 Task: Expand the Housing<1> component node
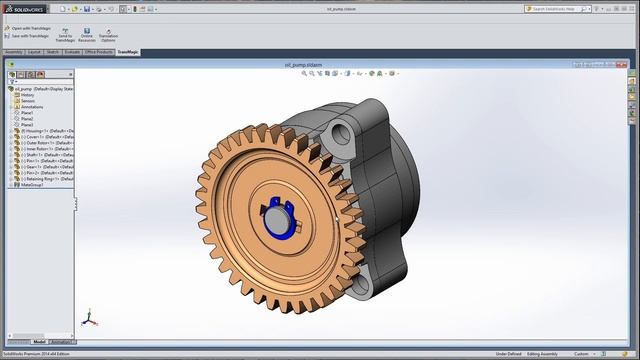pyautogui.click(x=11, y=131)
